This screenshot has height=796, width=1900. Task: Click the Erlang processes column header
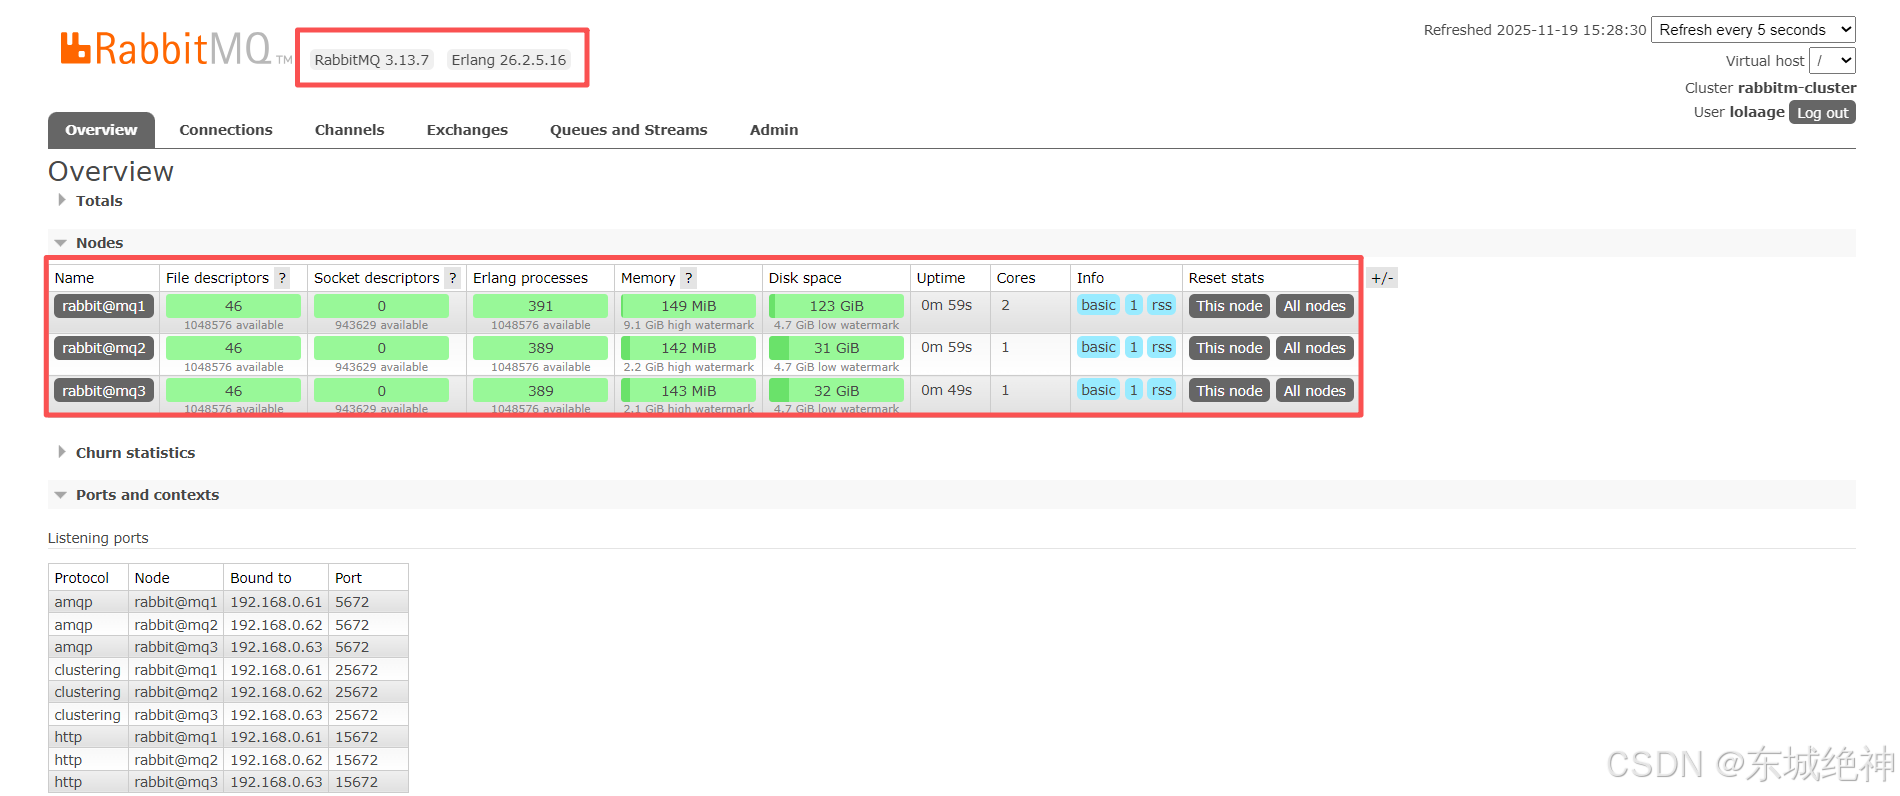coord(530,278)
